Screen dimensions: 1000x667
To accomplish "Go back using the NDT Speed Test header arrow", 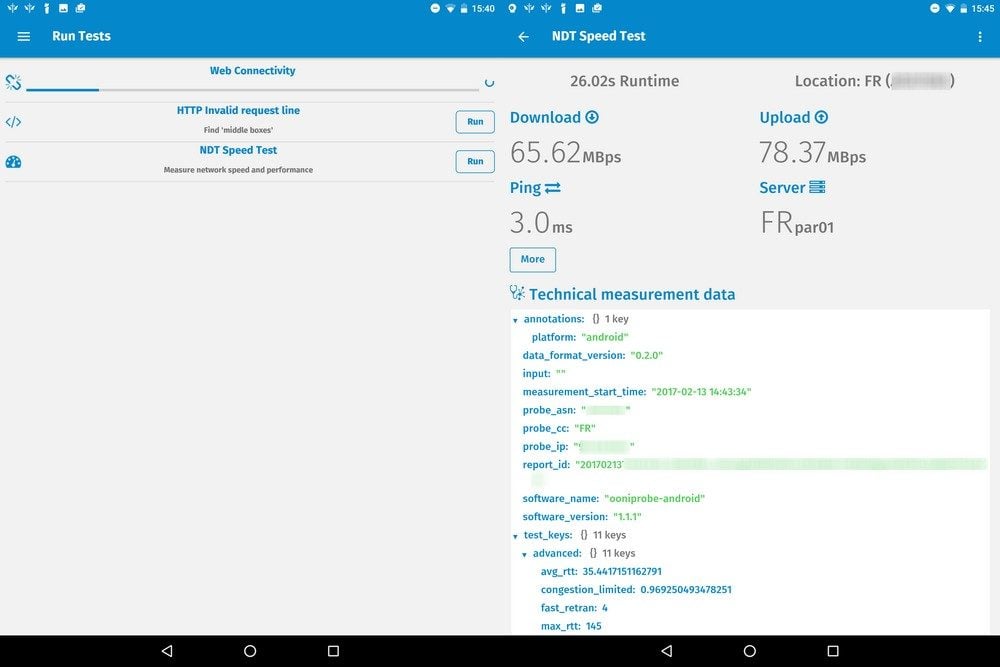I will 523,36.
